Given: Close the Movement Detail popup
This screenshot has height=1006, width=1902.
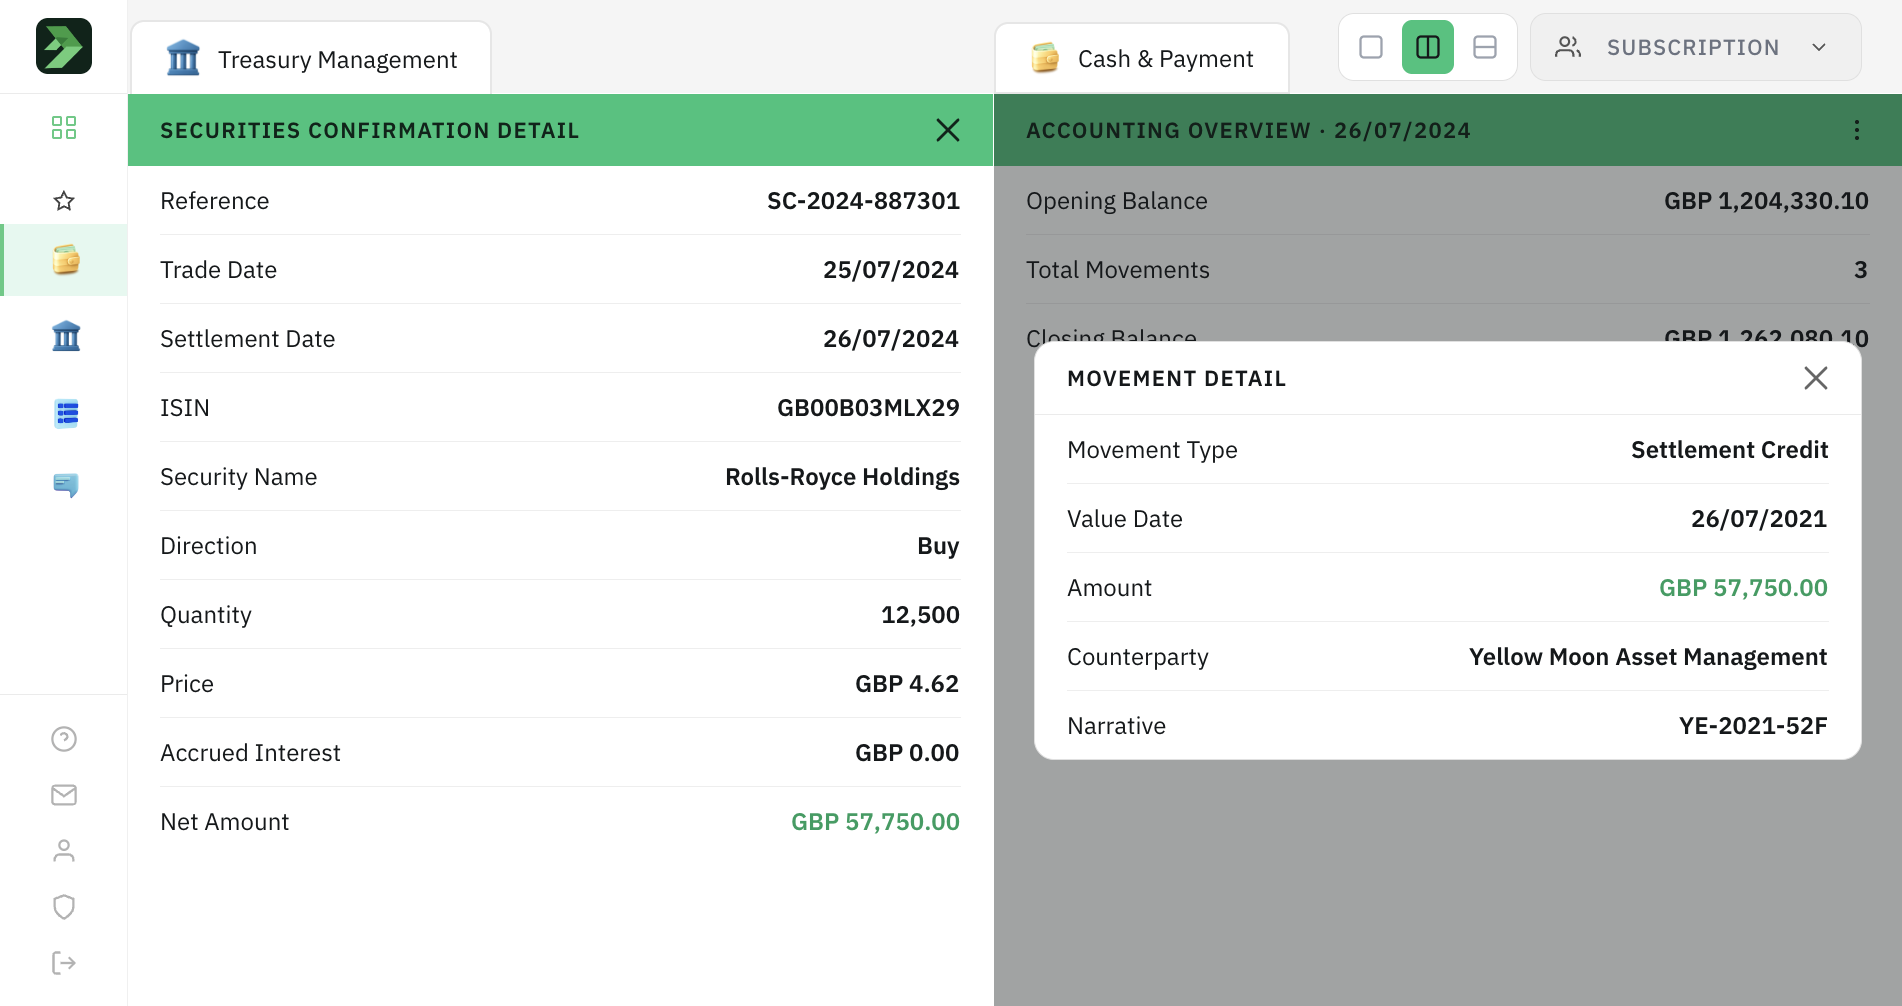Looking at the screenshot, I should pyautogui.click(x=1816, y=378).
